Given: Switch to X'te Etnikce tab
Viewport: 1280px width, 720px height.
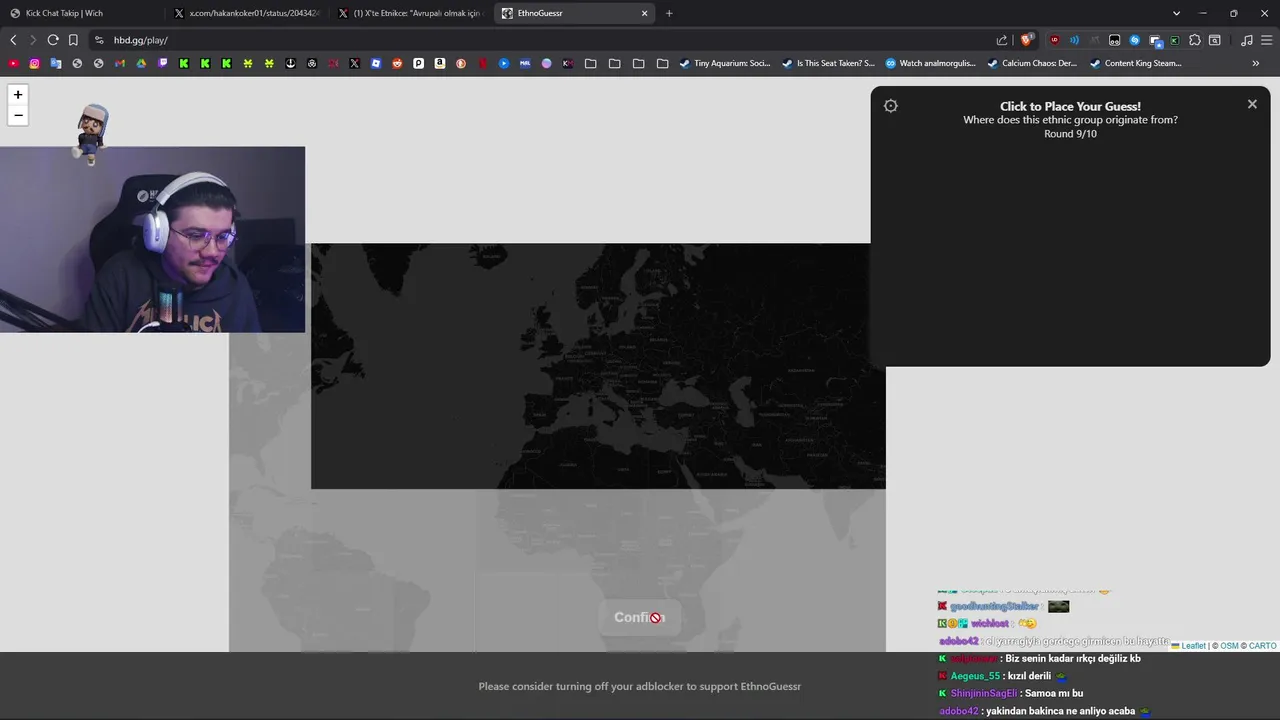Looking at the screenshot, I should [410, 13].
